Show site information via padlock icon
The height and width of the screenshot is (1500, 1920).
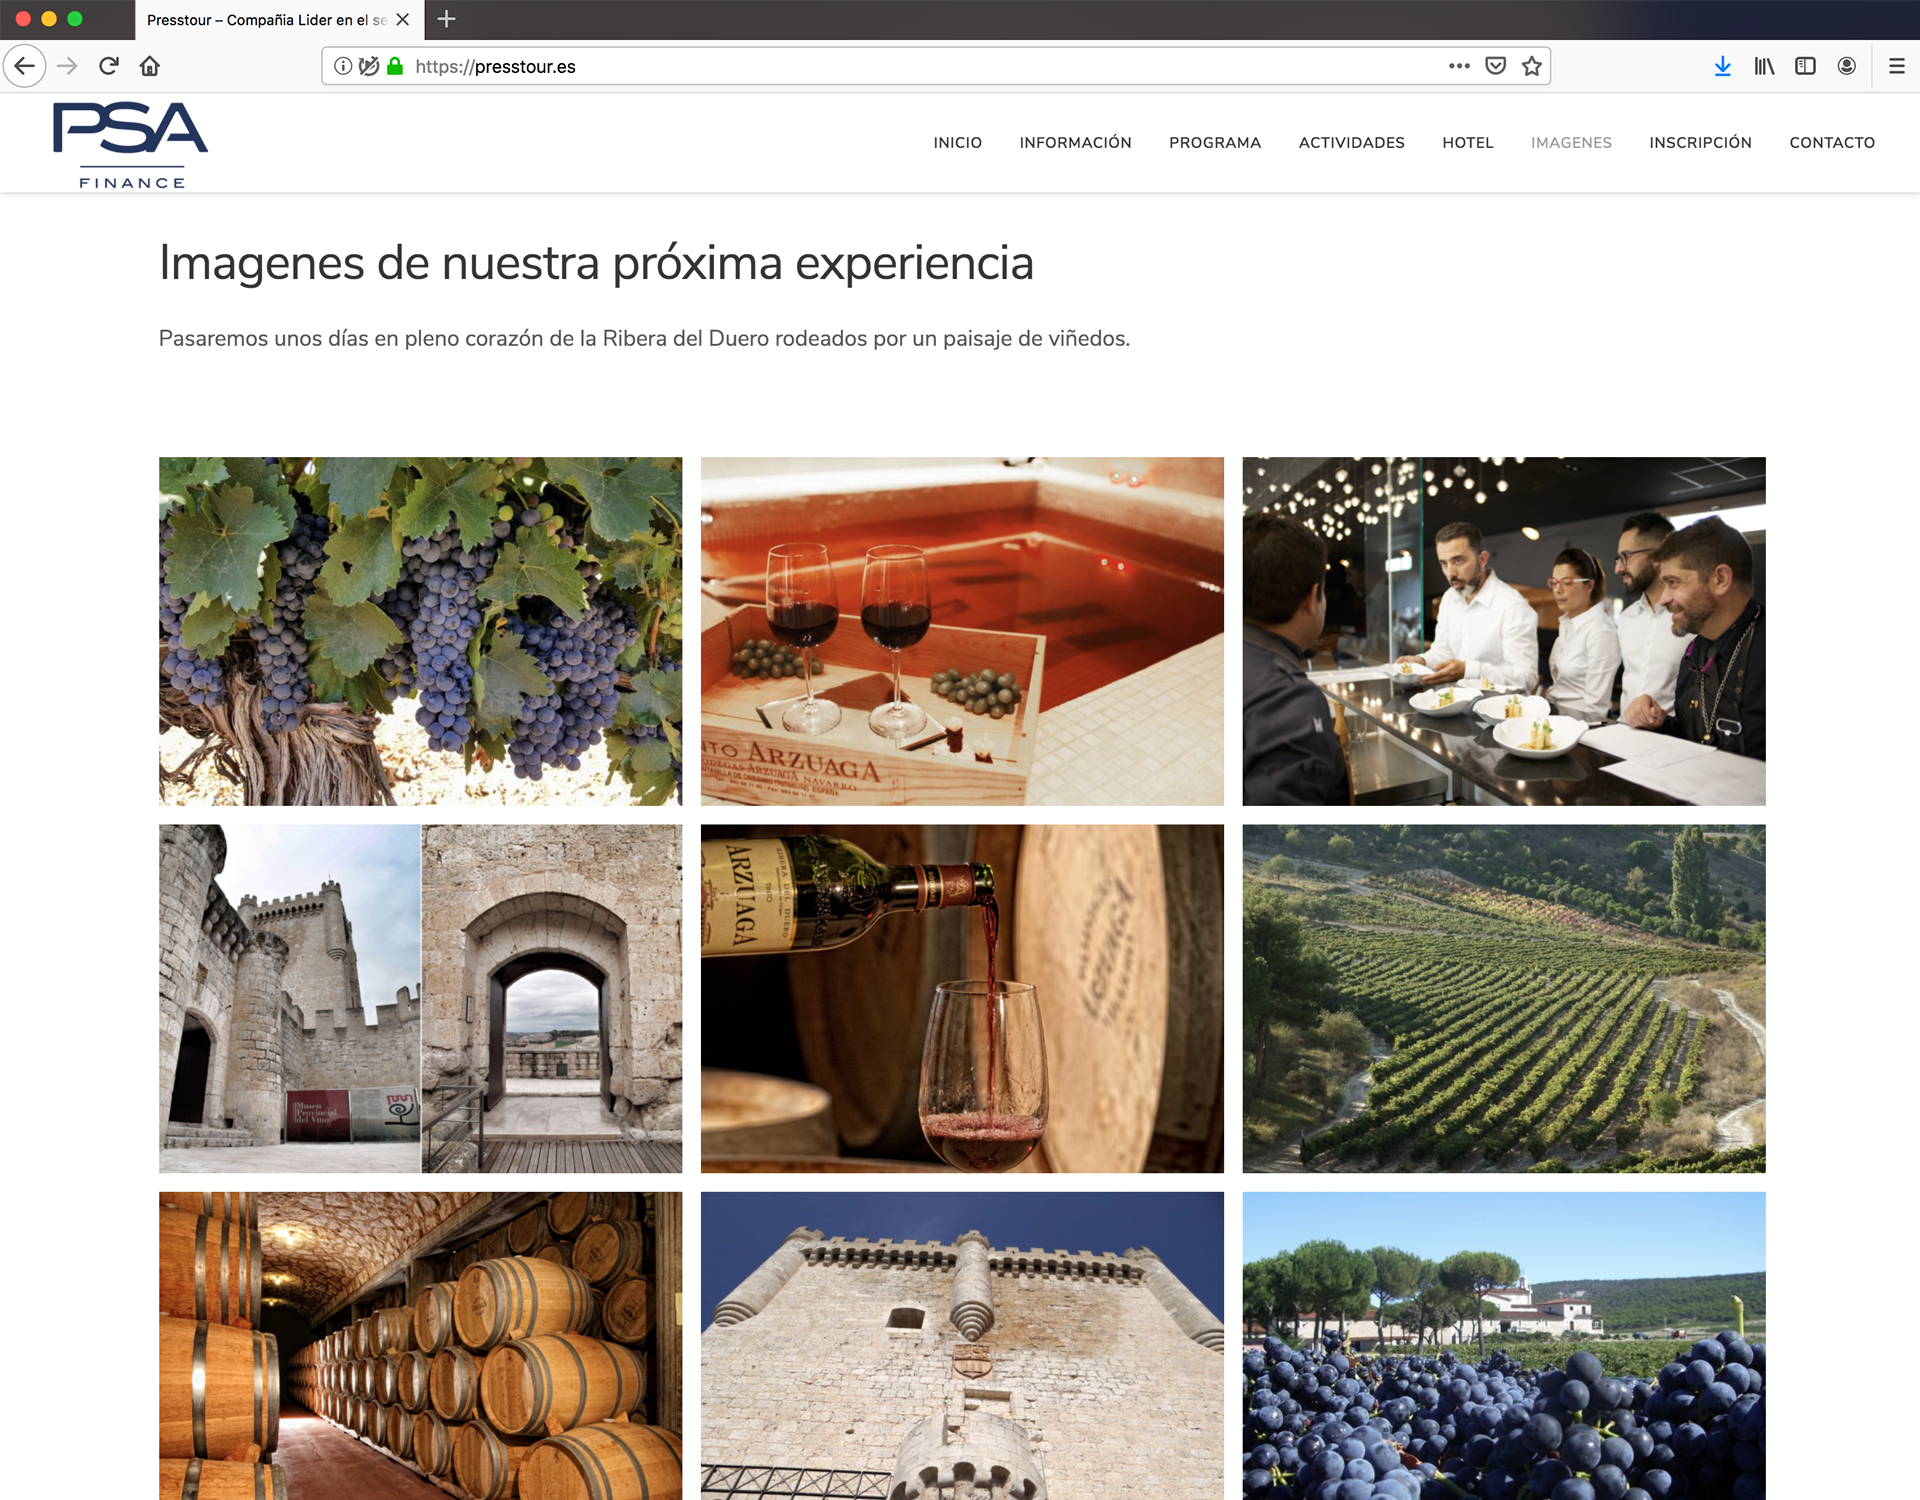coord(395,66)
